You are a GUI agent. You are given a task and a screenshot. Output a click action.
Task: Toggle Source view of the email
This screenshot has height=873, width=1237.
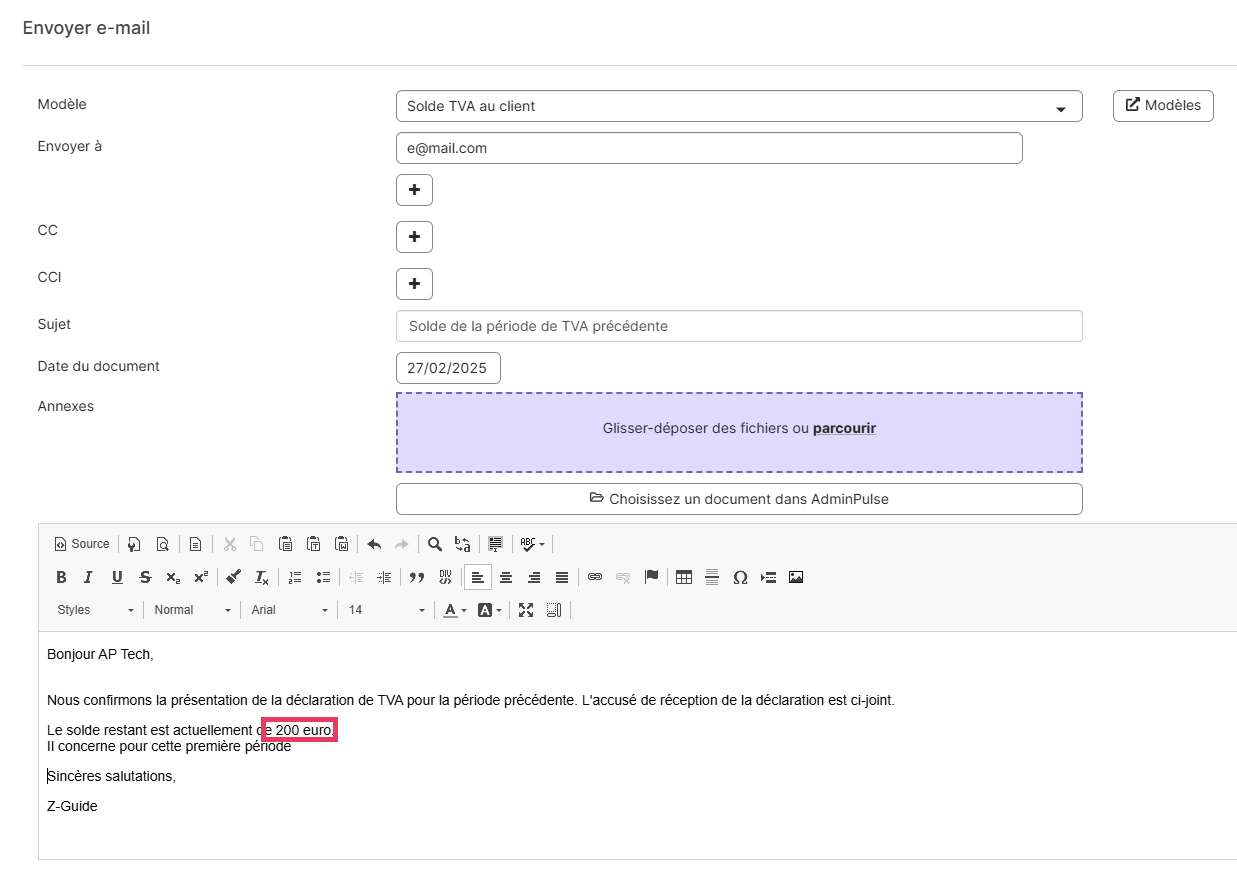pos(82,544)
